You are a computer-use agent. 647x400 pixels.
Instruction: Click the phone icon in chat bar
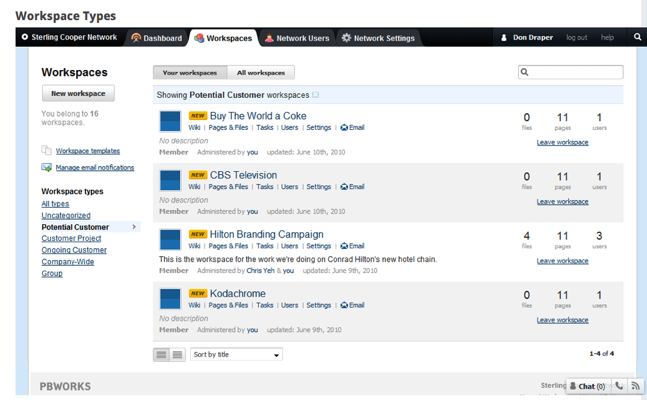[619, 386]
